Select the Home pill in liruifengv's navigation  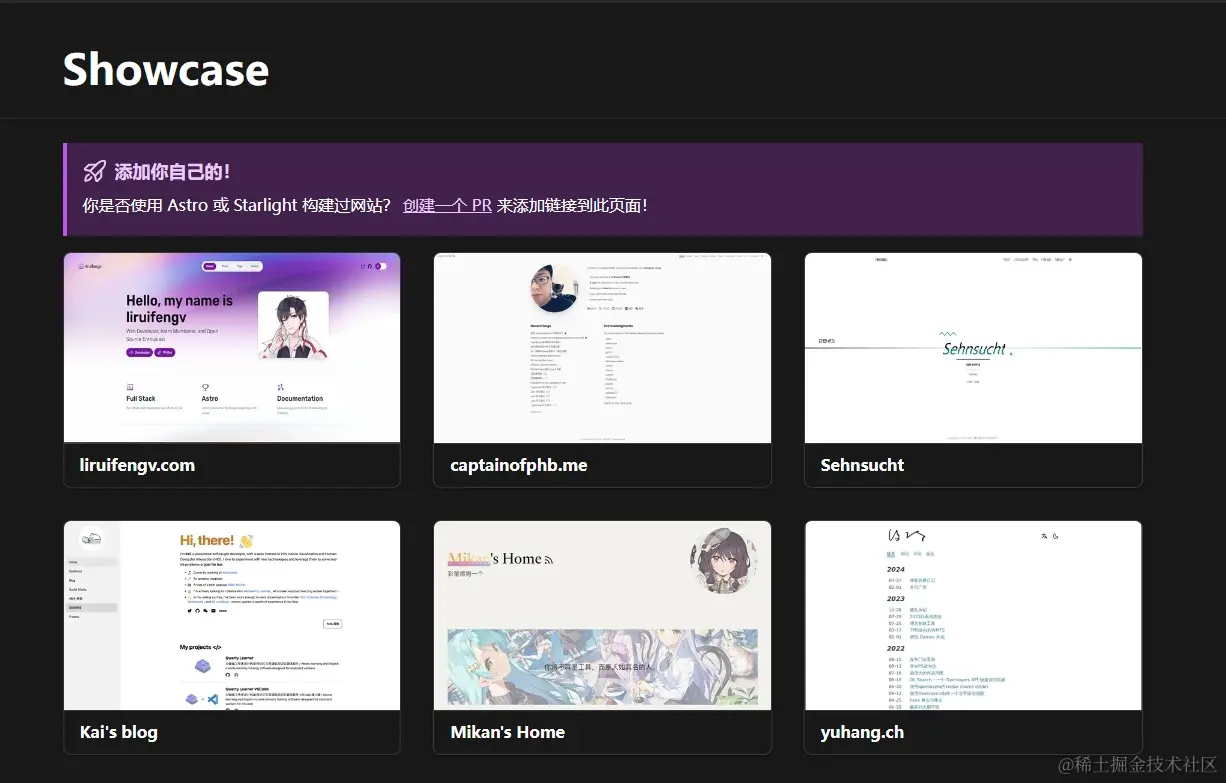tap(210, 266)
